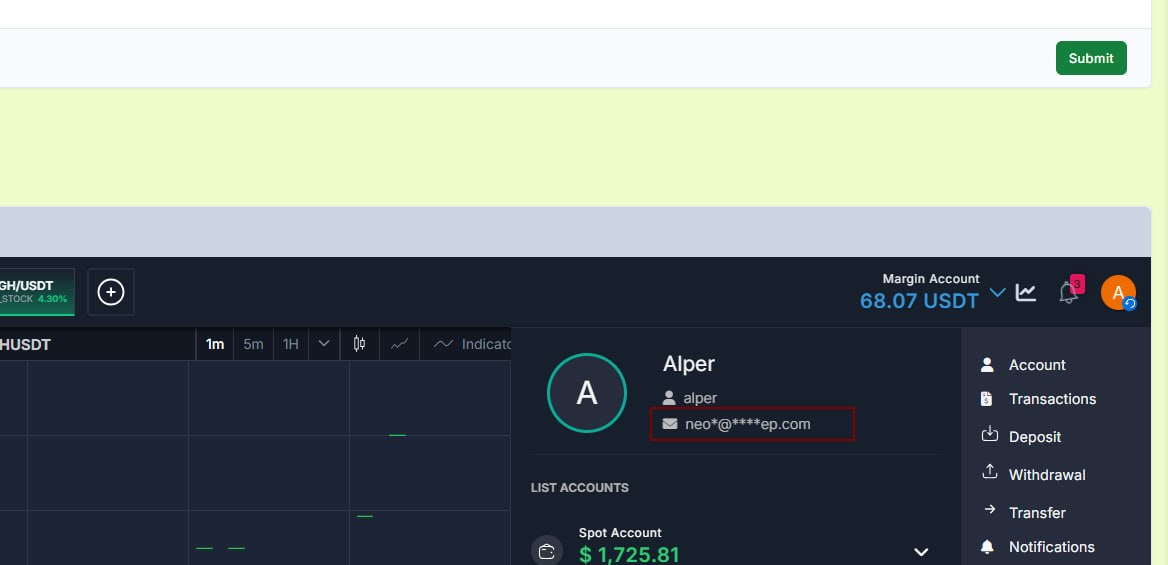Open the Notifications menu item

pos(1051,547)
